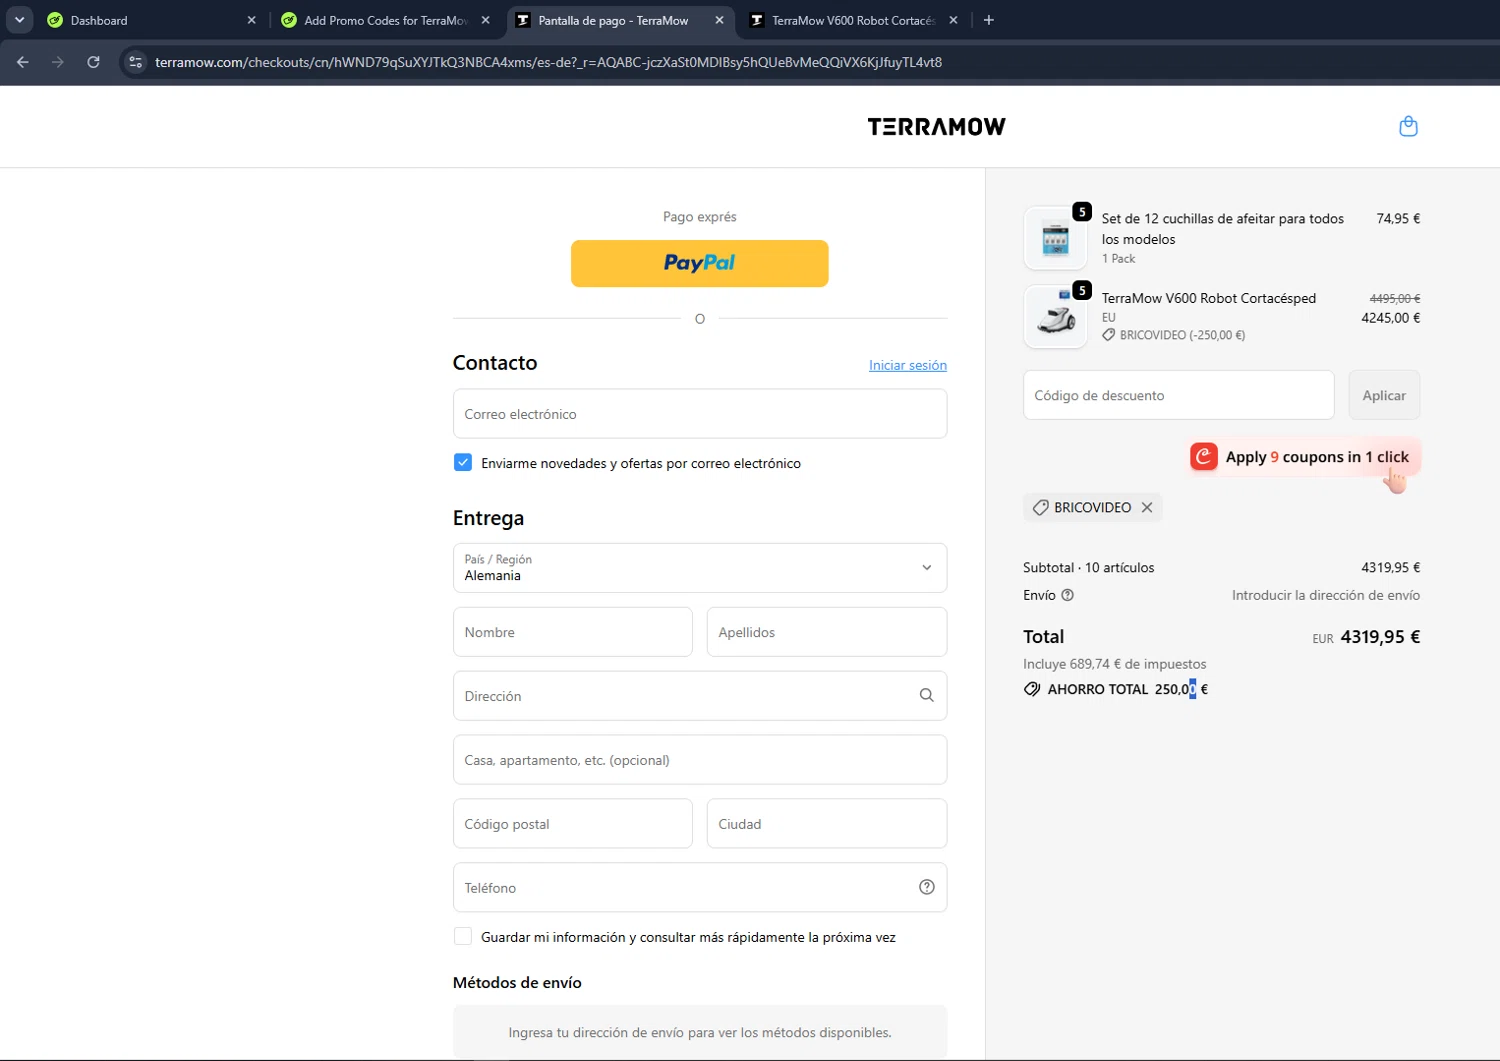Open a new browser tab

tap(989, 20)
